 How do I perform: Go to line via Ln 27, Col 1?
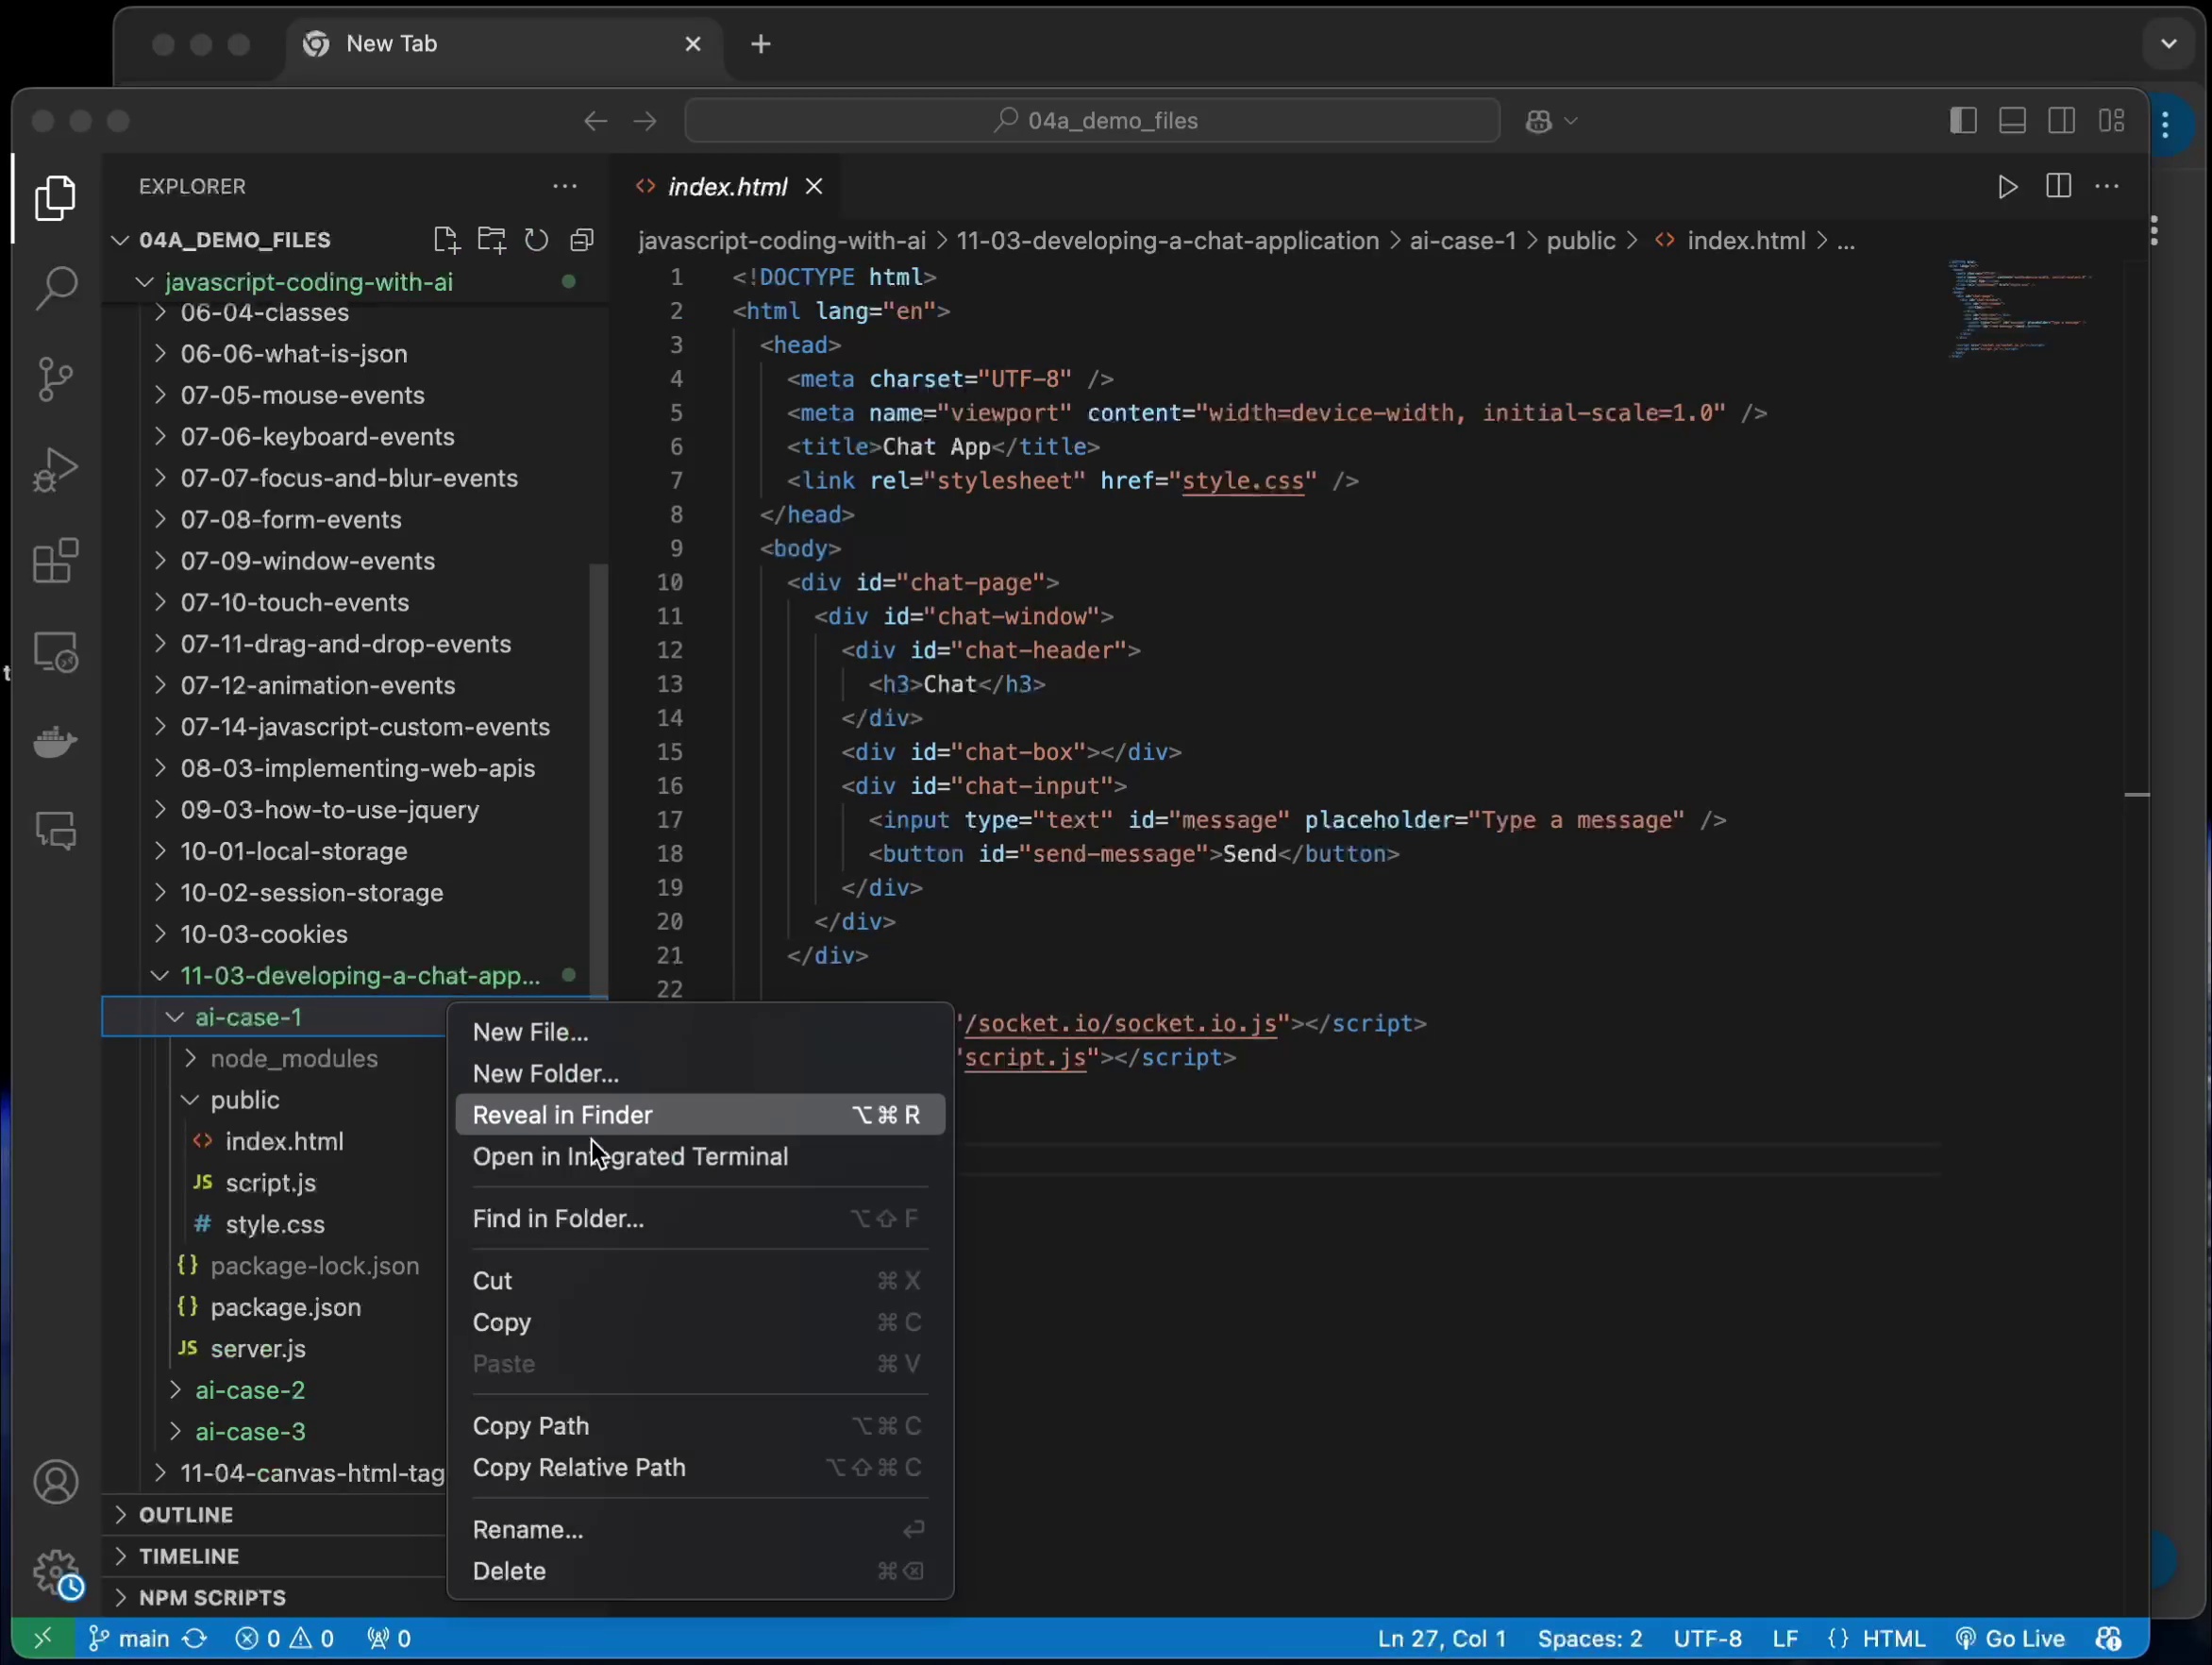pyautogui.click(x=1441, y=1638)
